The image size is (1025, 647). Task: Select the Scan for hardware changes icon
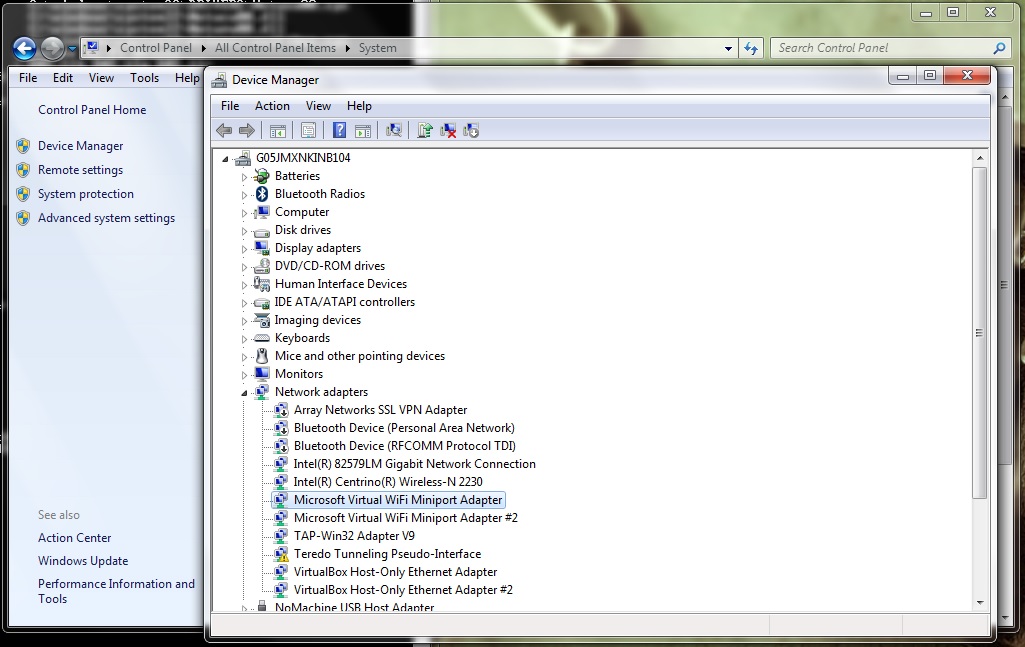394,130
